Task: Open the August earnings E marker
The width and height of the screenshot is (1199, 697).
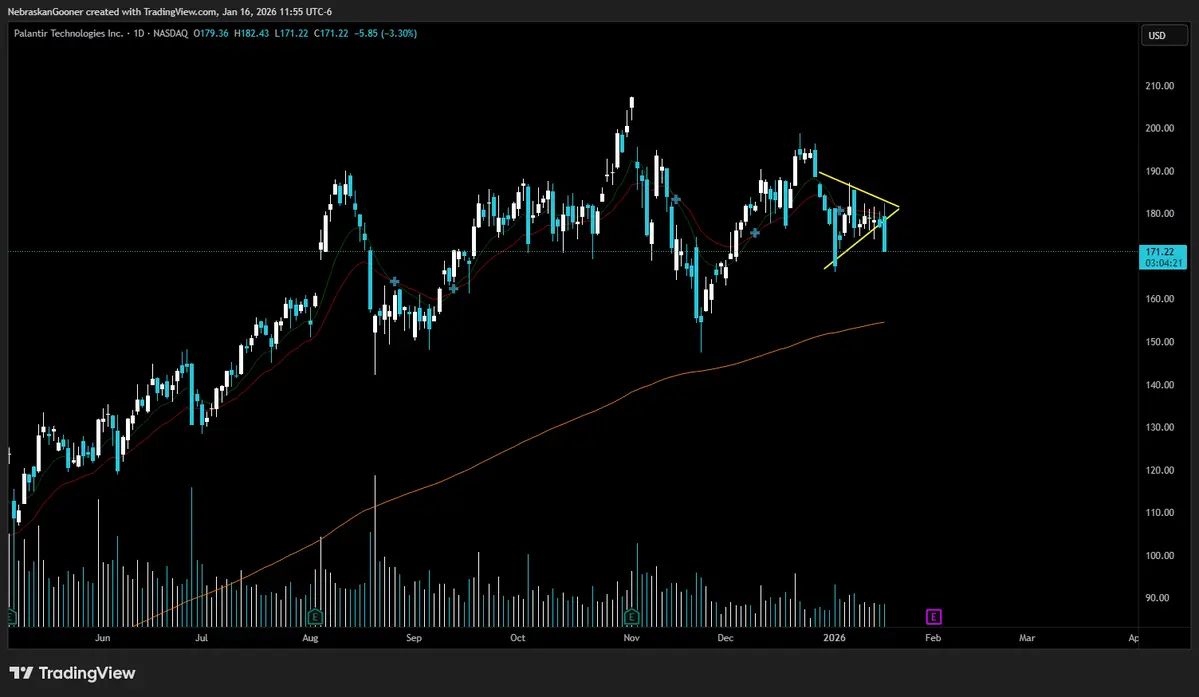Action: [x=314, y=616]
